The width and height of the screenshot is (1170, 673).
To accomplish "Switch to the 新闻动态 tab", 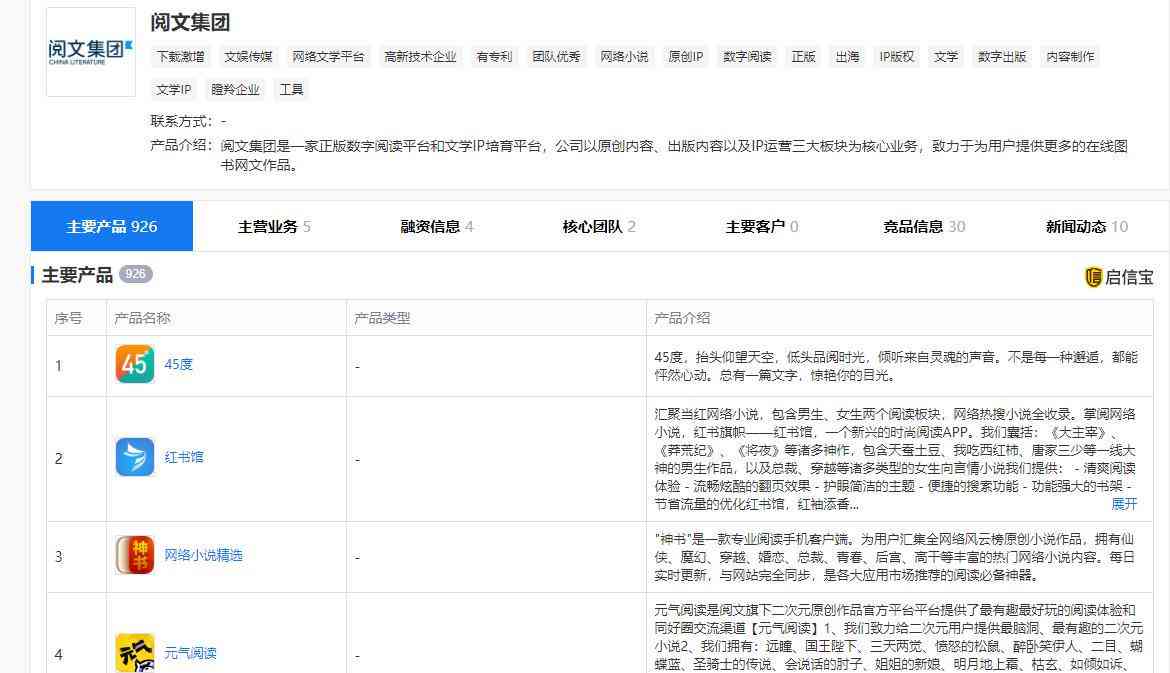I will 1086,226.
